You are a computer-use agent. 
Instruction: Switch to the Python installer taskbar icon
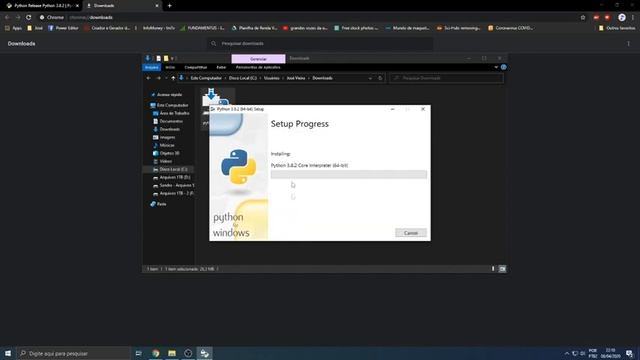pos(204,353)
